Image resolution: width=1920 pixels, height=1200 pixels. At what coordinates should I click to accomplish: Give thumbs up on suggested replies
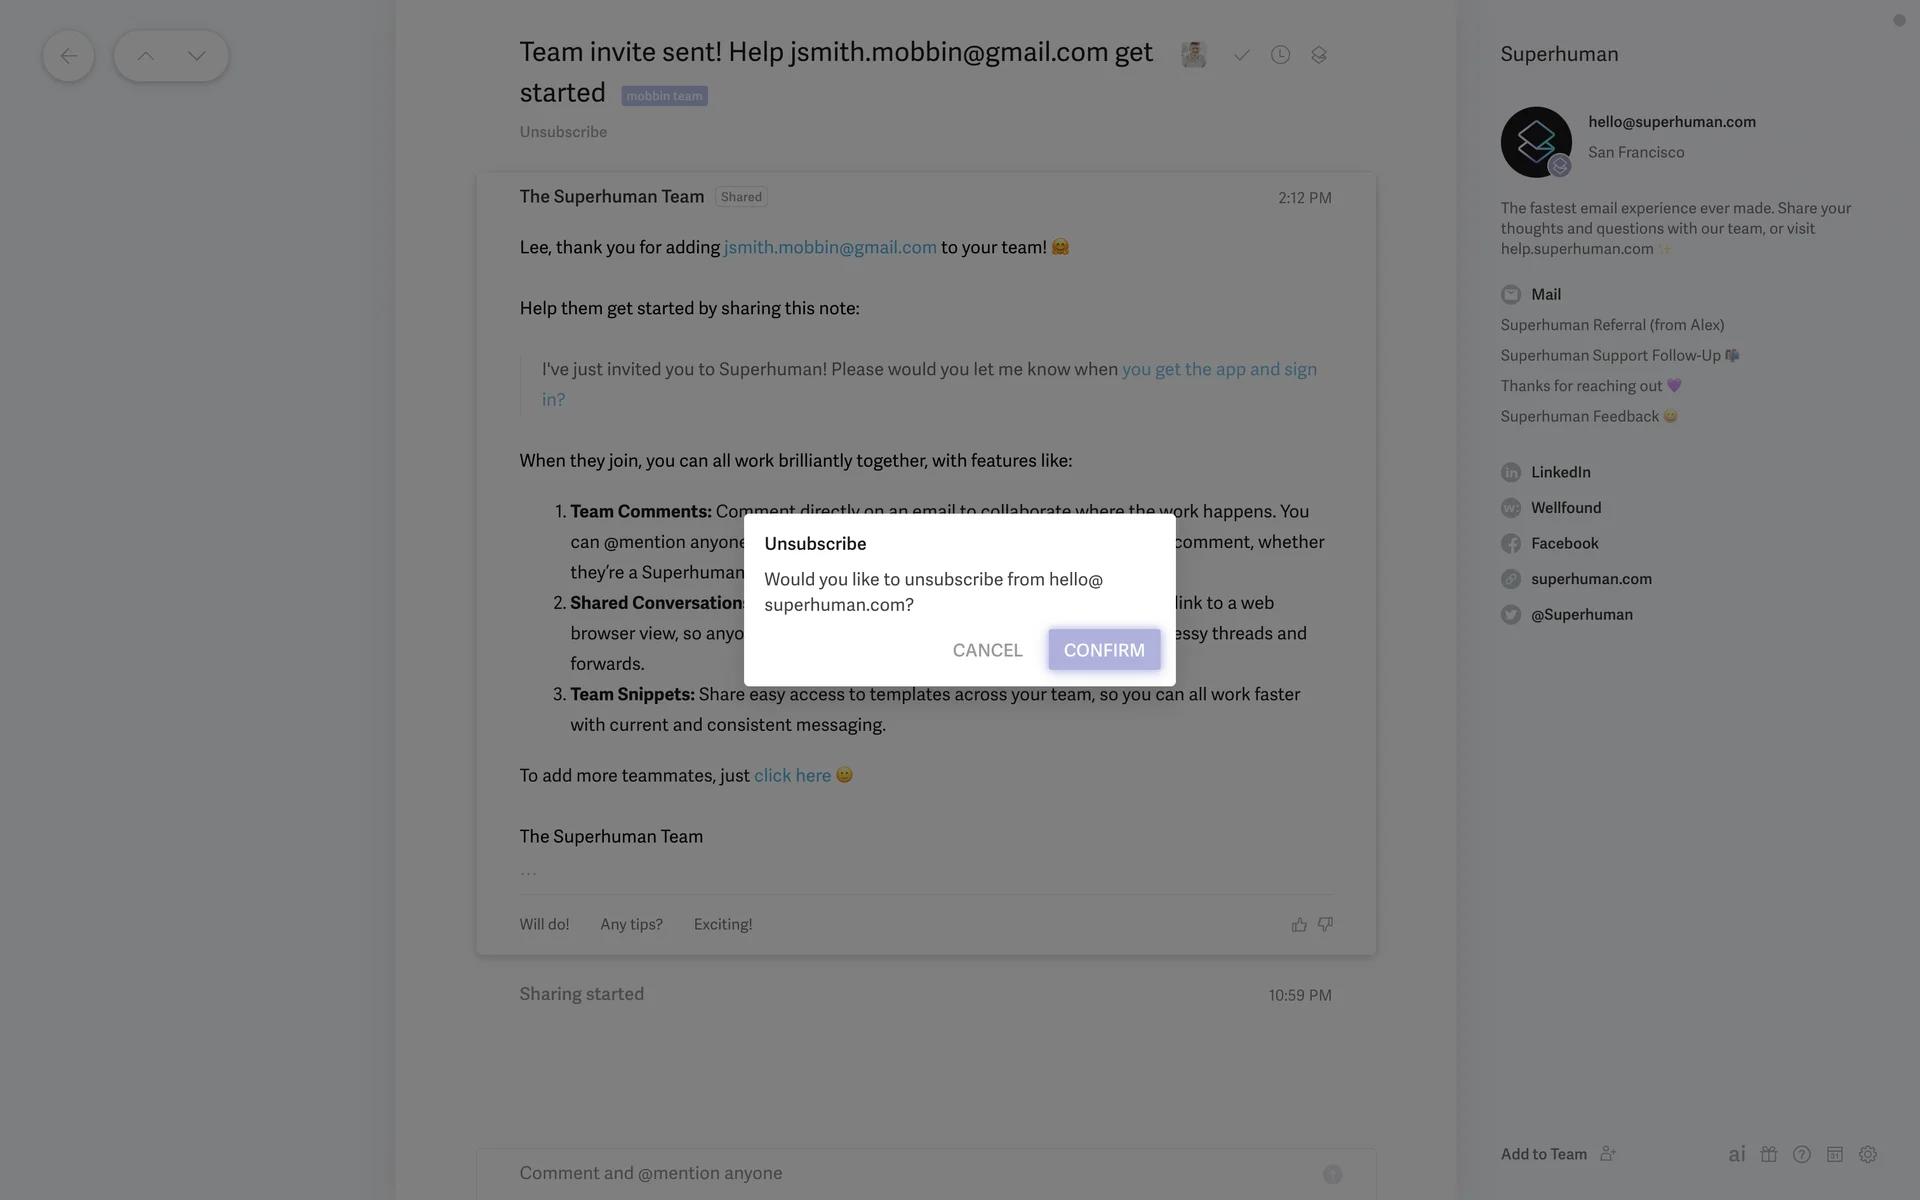click(1299, 925)
